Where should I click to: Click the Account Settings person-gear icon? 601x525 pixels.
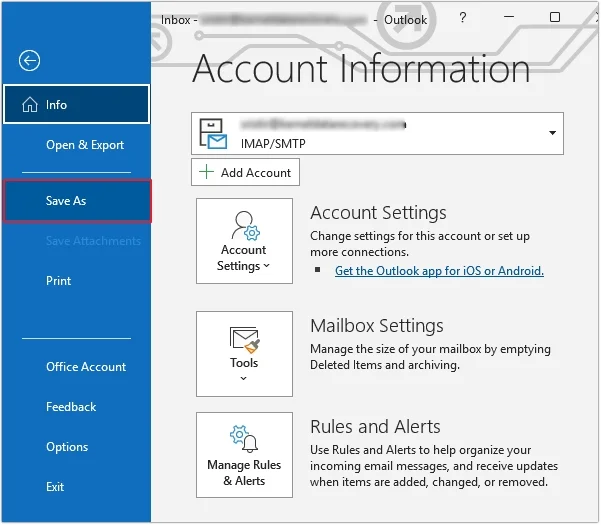coord(244,224)
